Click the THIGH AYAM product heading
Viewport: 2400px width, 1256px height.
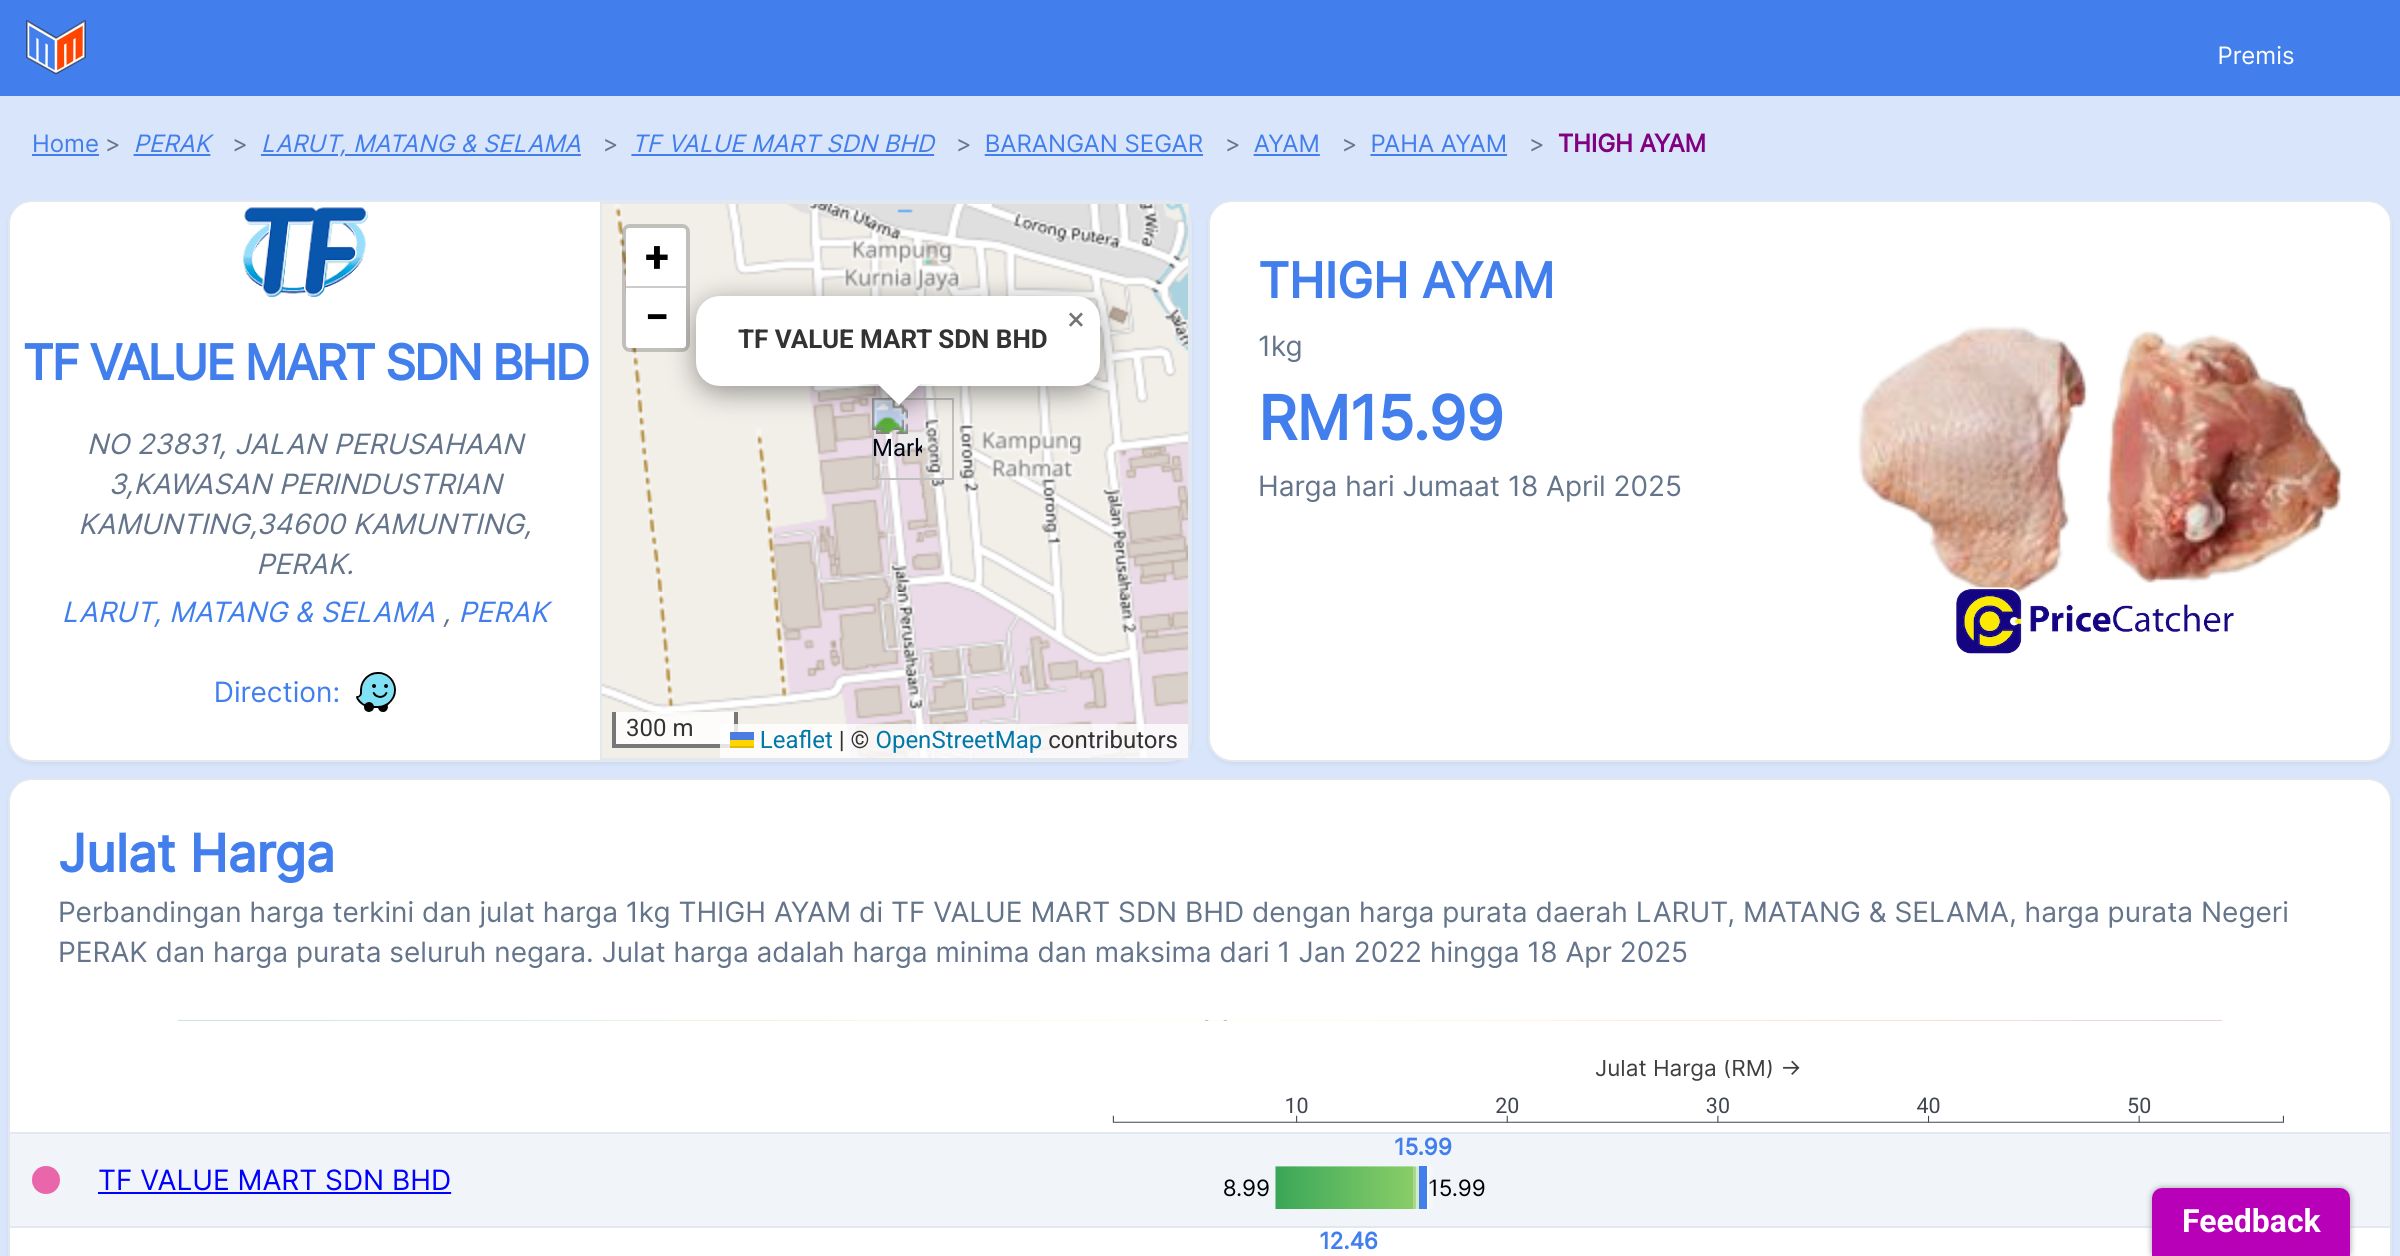click(1406, 280)
